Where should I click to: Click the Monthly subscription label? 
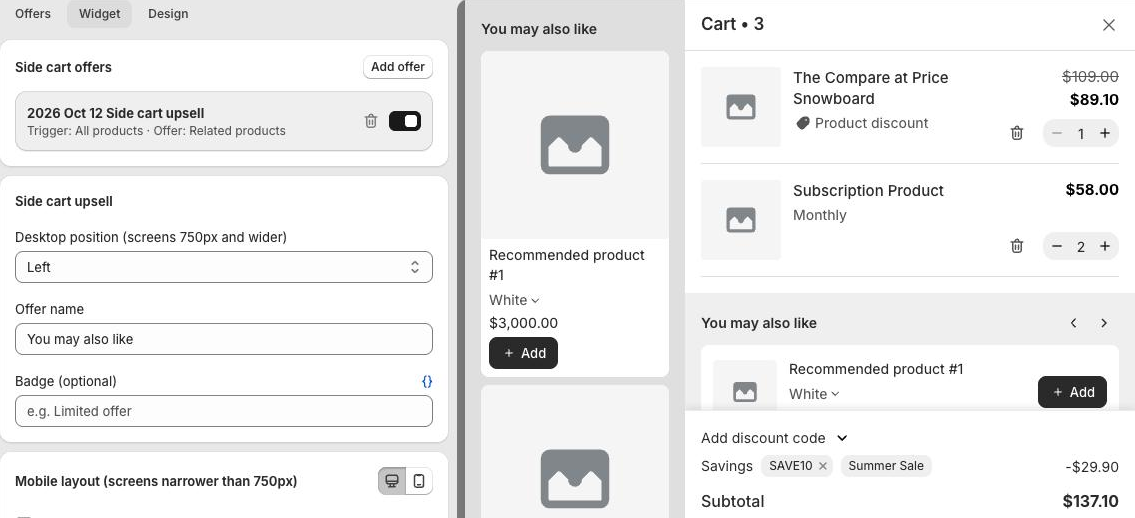[819, 215]
